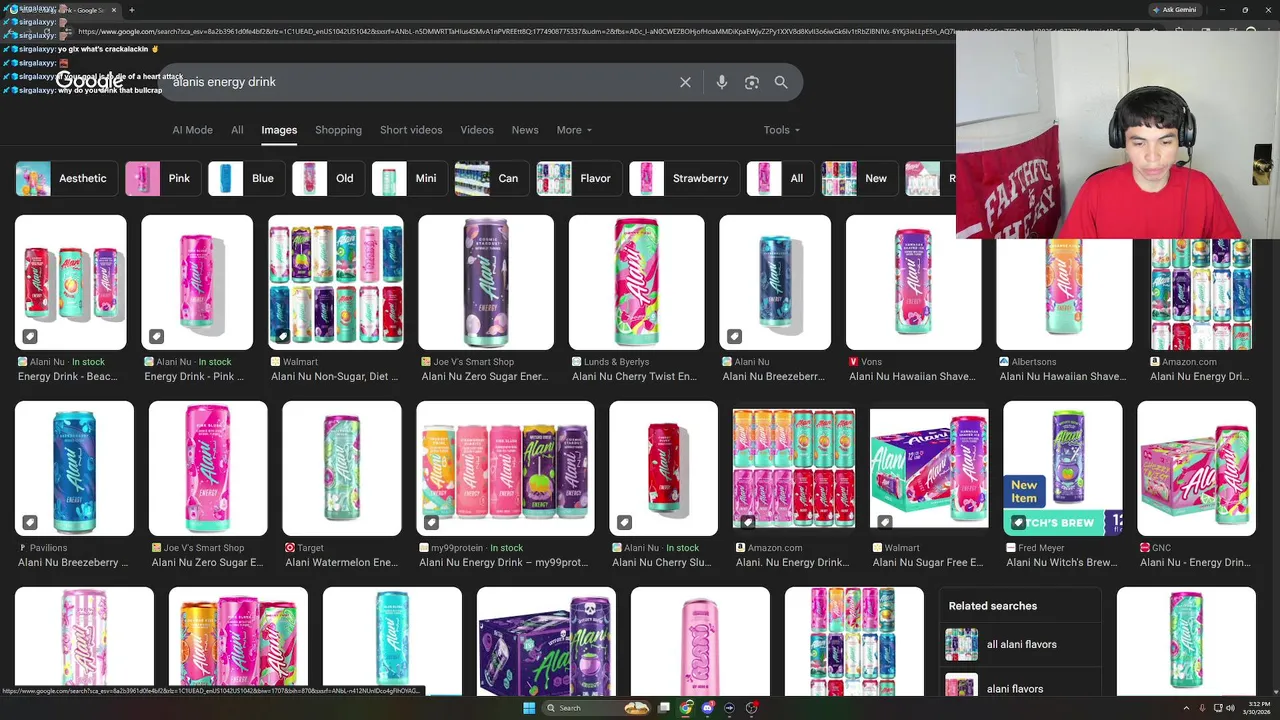The width and height of the screenshot is (1280, 720).
Task: Open the News tab
Action: (x=525, y=130)
